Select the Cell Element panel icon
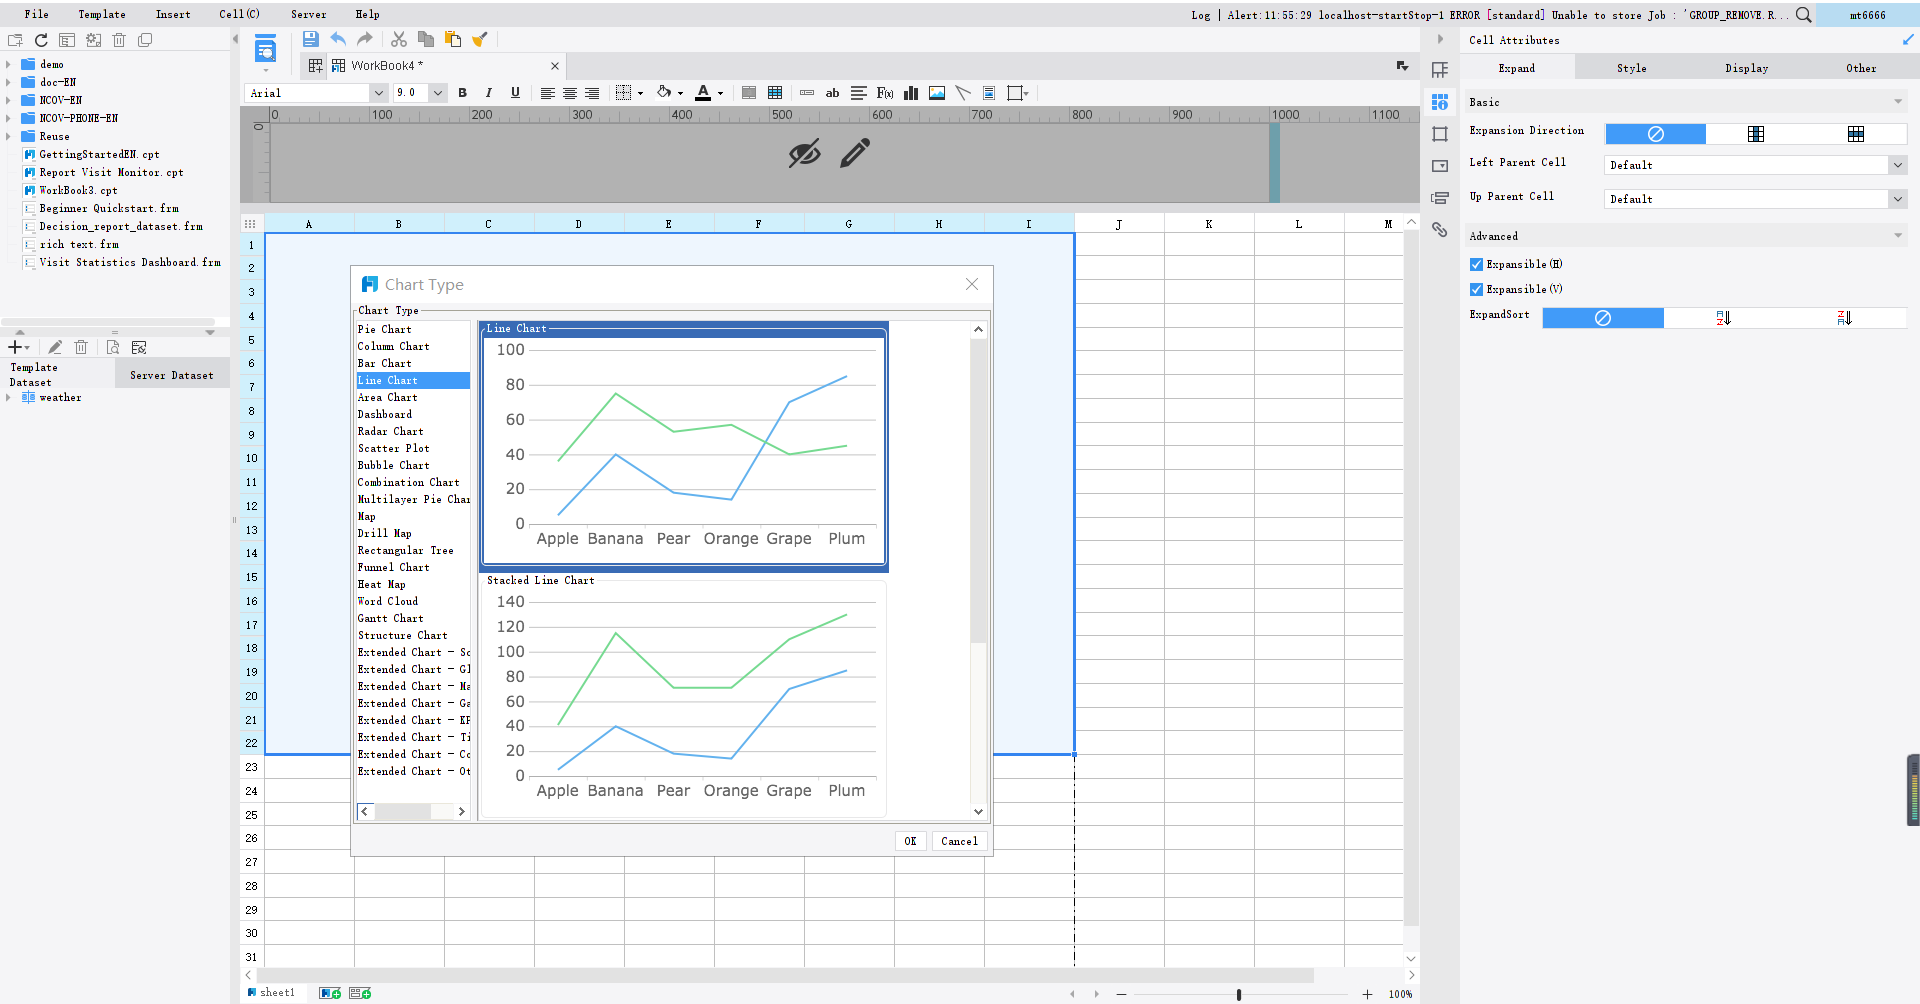The width and height of the screenshot is (1920, 1004). pyautogui.click(x=1440, y=70)
